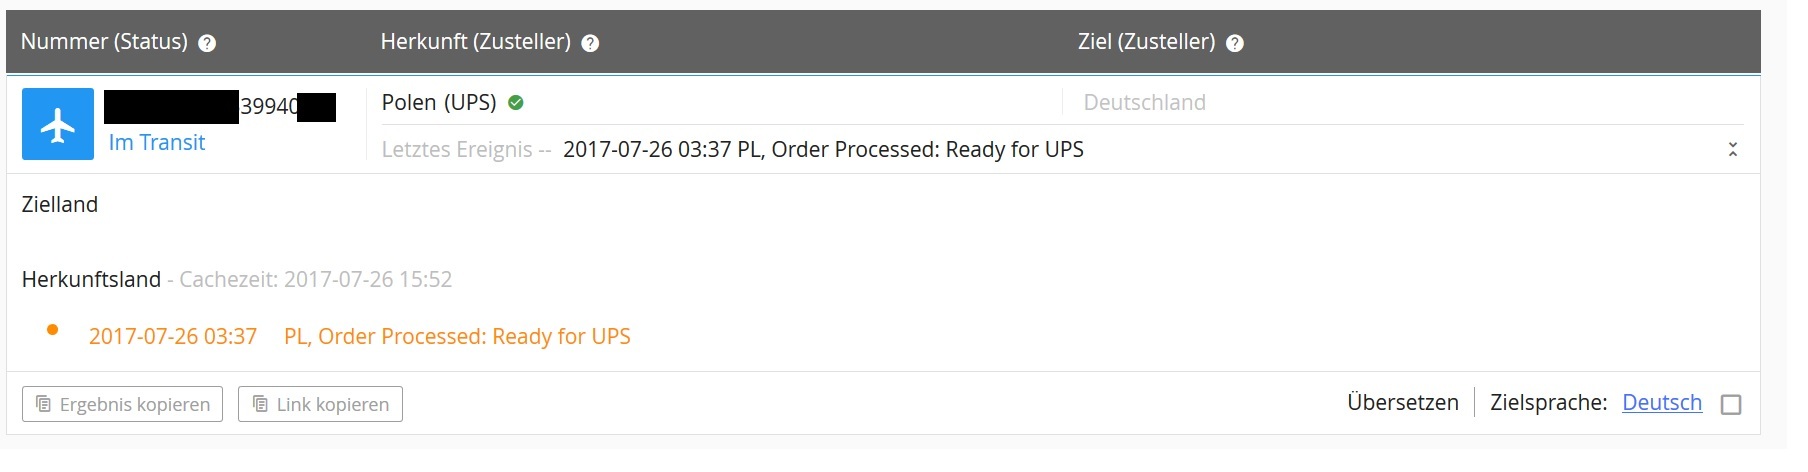The image size is (1808, 472).
Task: Click Ergebnis kopieren button
Action: click(x=122, y=404)
